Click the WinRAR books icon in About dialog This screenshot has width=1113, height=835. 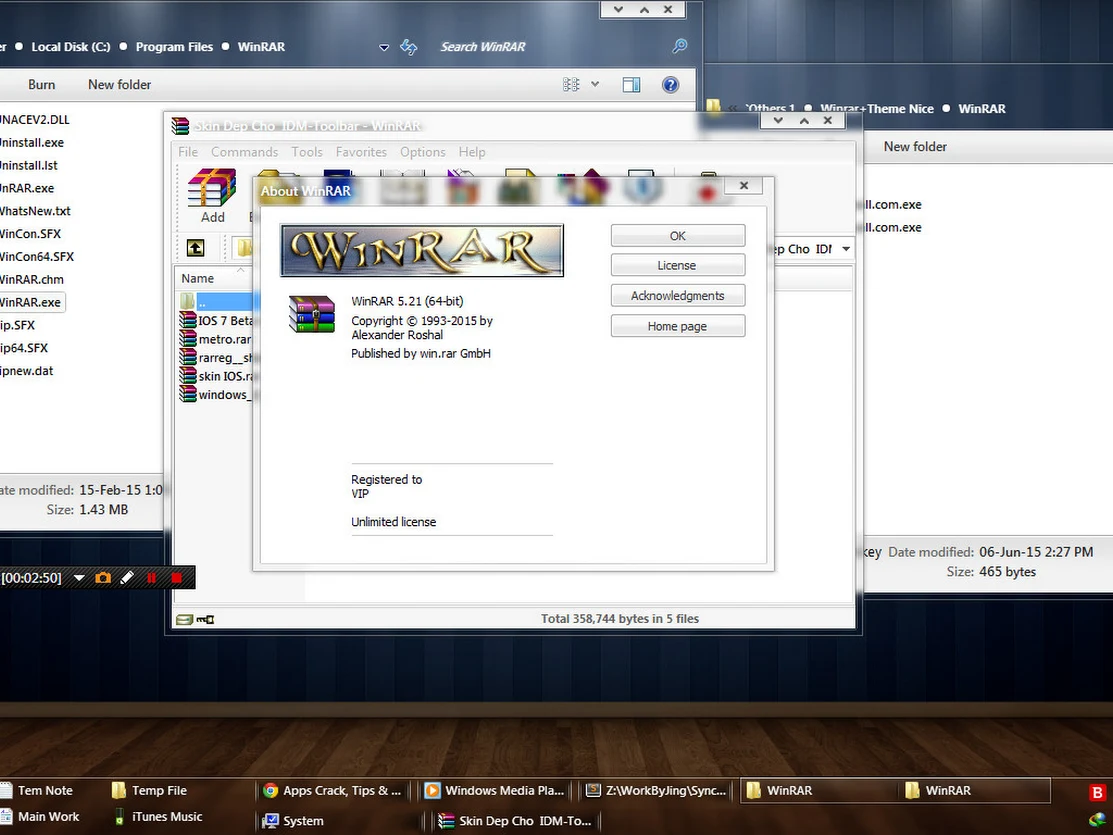click(312, 314)
